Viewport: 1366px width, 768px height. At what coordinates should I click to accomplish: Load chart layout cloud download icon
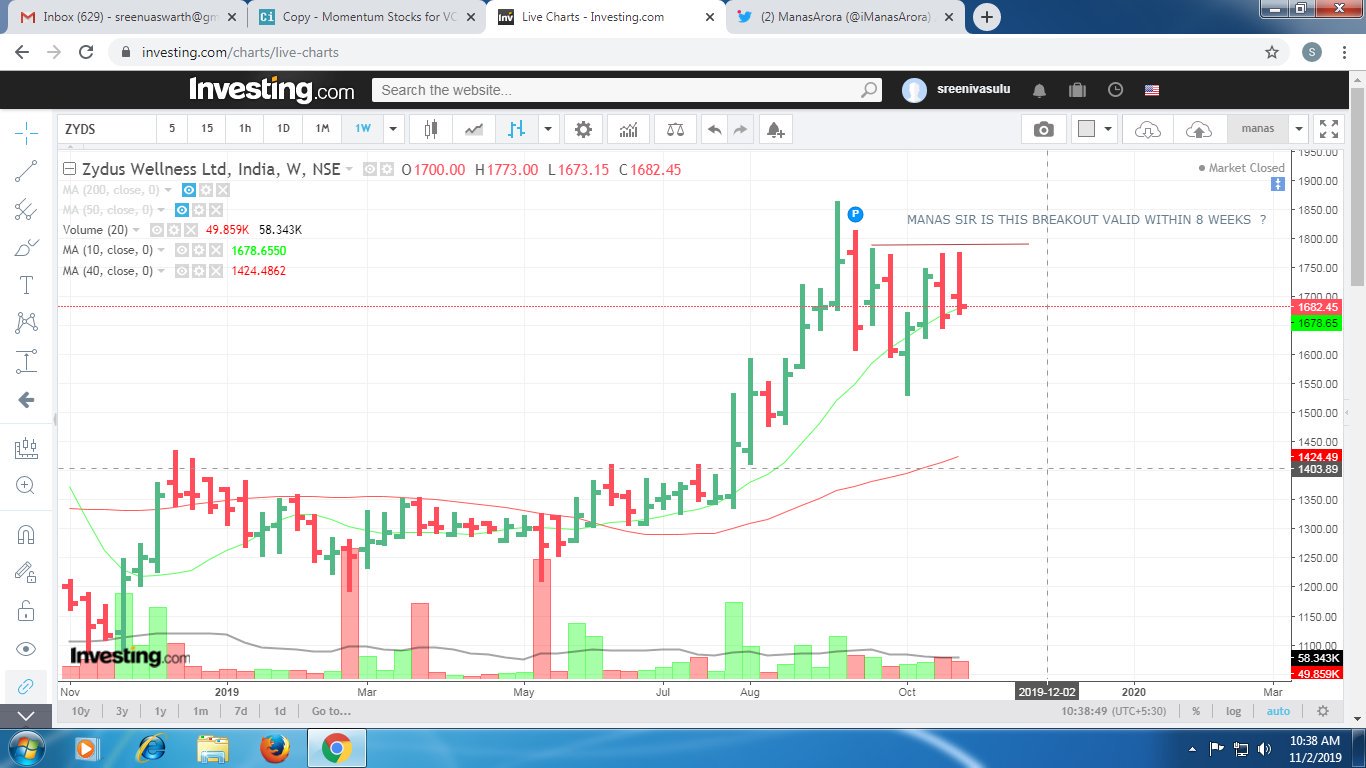point(1148,129)
